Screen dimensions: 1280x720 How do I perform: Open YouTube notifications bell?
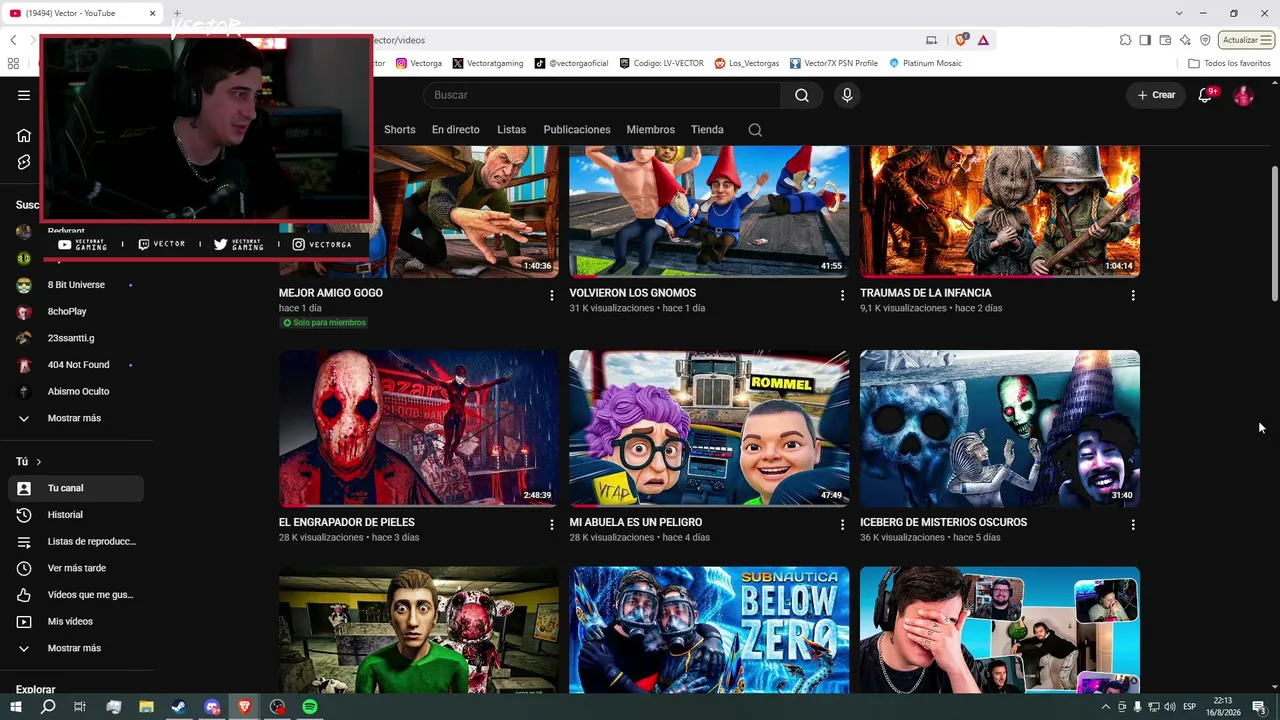coord(1206,95)
